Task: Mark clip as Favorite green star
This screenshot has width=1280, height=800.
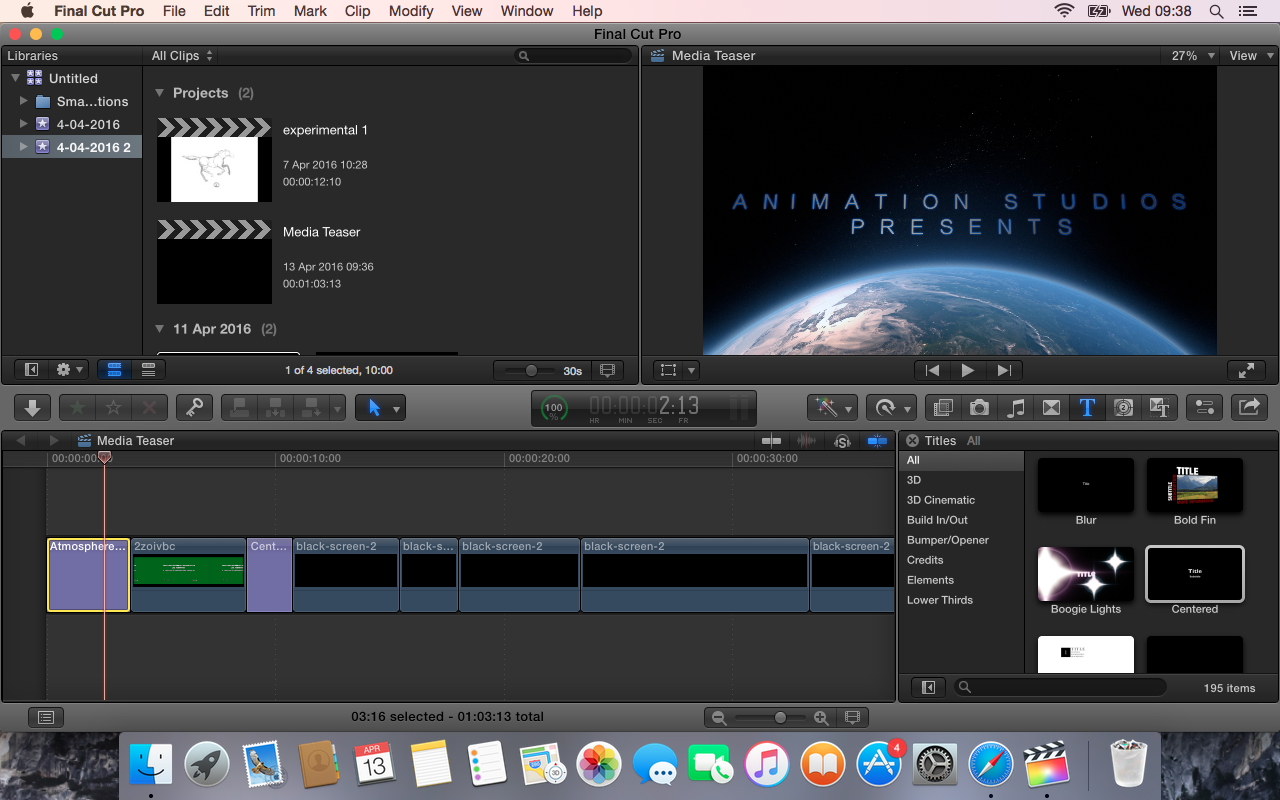Action: coord(77,407)
